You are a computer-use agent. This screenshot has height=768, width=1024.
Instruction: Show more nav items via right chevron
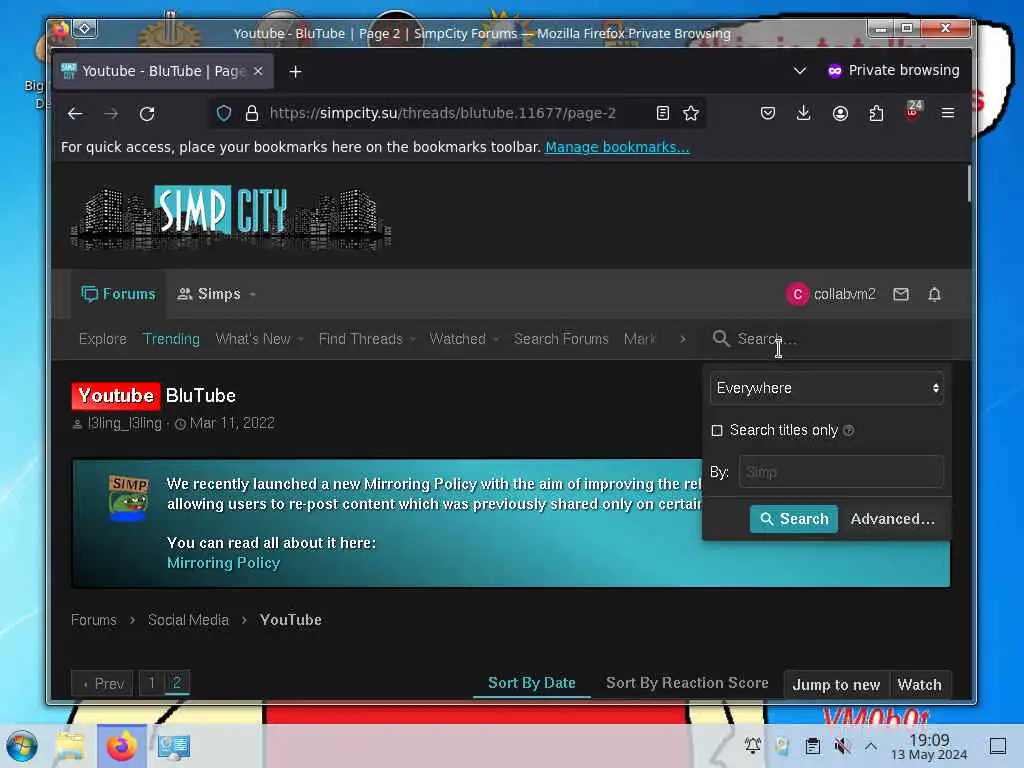(x=682, y=339)
